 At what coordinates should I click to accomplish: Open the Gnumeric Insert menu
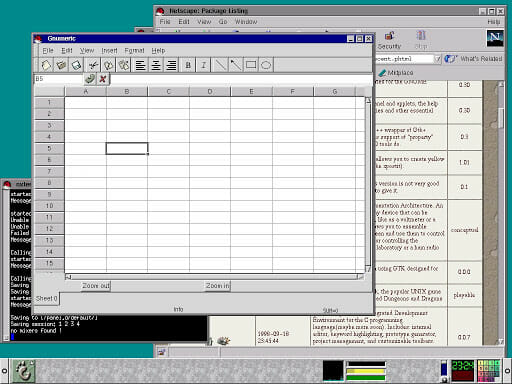(x=109, y=50)
